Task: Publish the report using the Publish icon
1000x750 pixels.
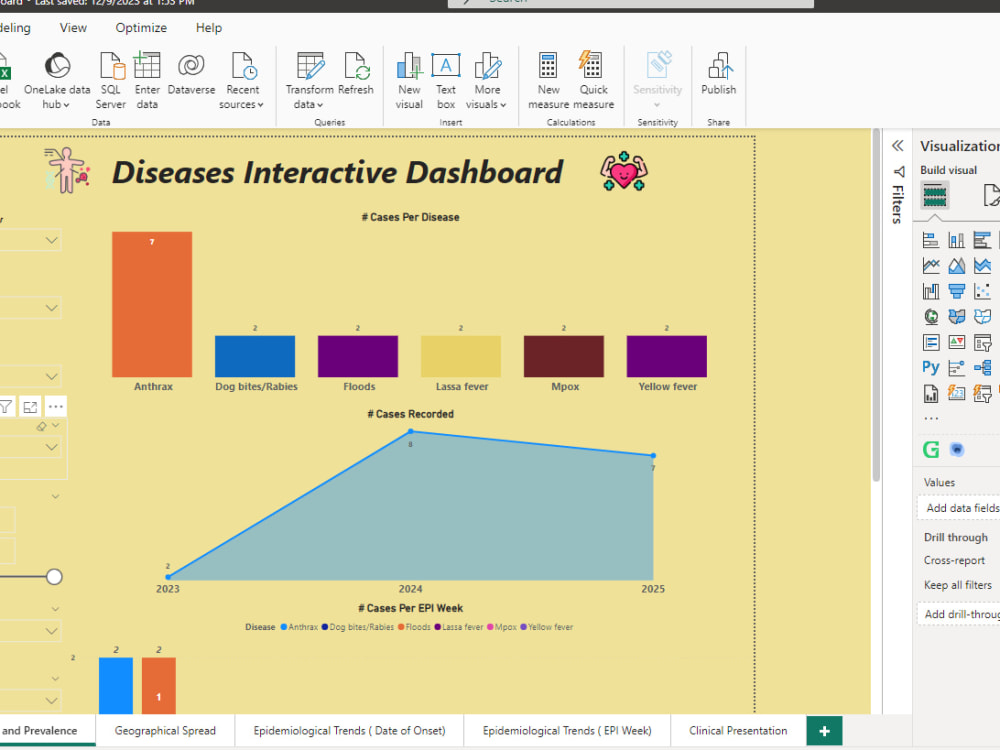Action: click(x=719, y=66)
